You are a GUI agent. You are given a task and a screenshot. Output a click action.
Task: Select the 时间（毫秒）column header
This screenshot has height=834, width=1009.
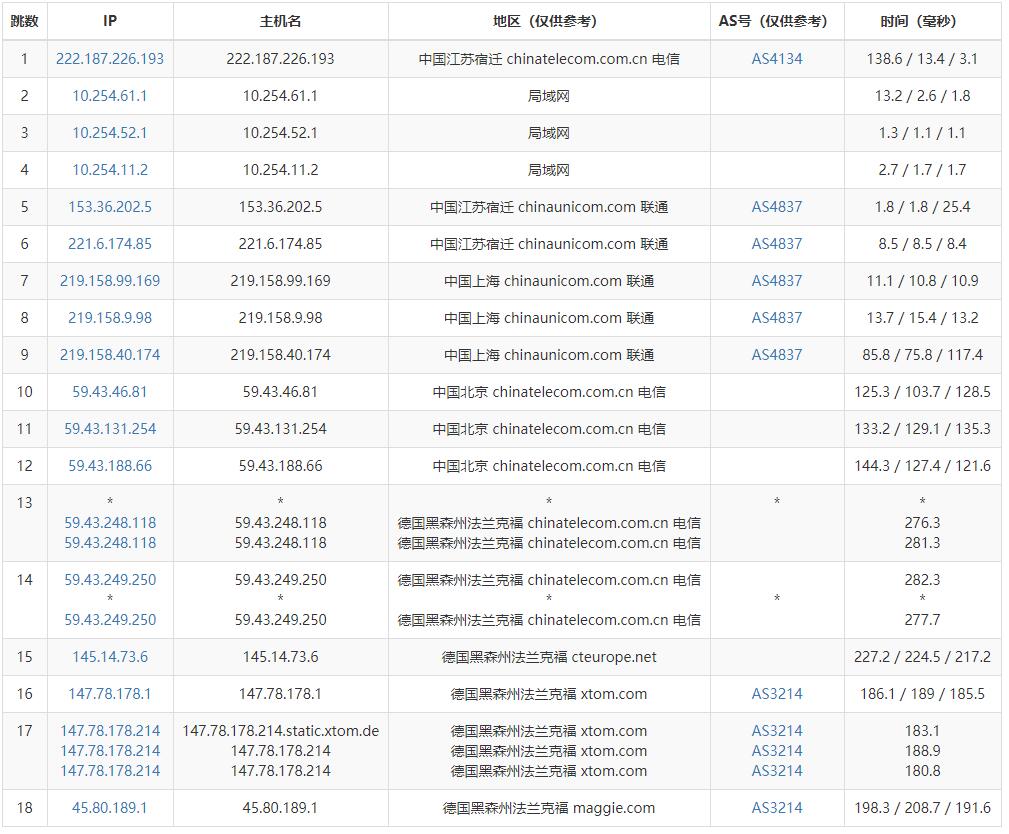pos(923,21)
